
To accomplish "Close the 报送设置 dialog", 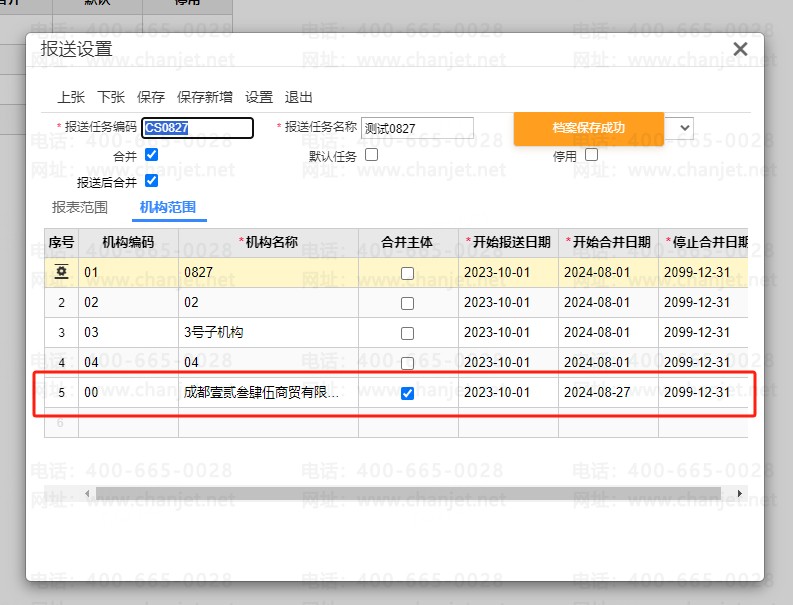I will coord(740,49).
